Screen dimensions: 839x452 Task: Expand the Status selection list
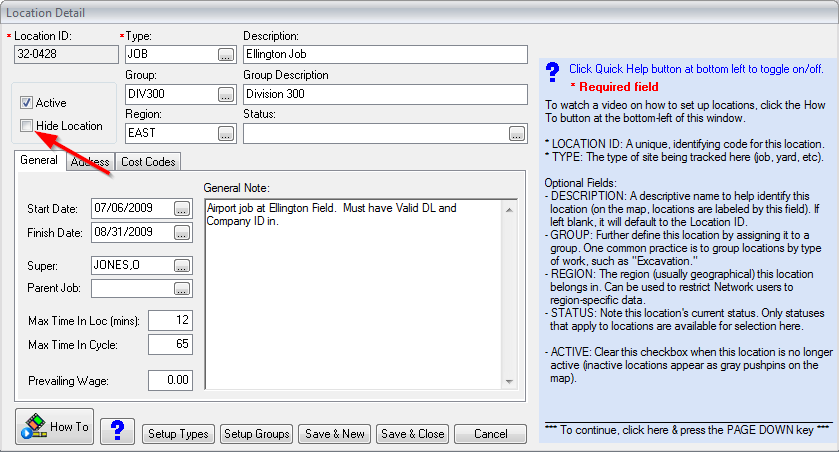point(516,133)
